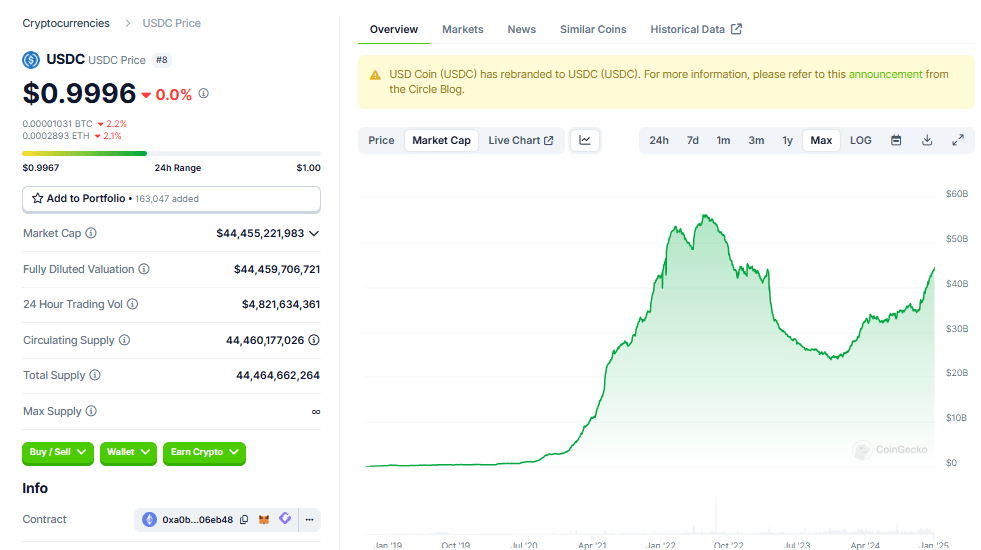
Task: Open more contract options ellipsis
Action: pos(310,519)
